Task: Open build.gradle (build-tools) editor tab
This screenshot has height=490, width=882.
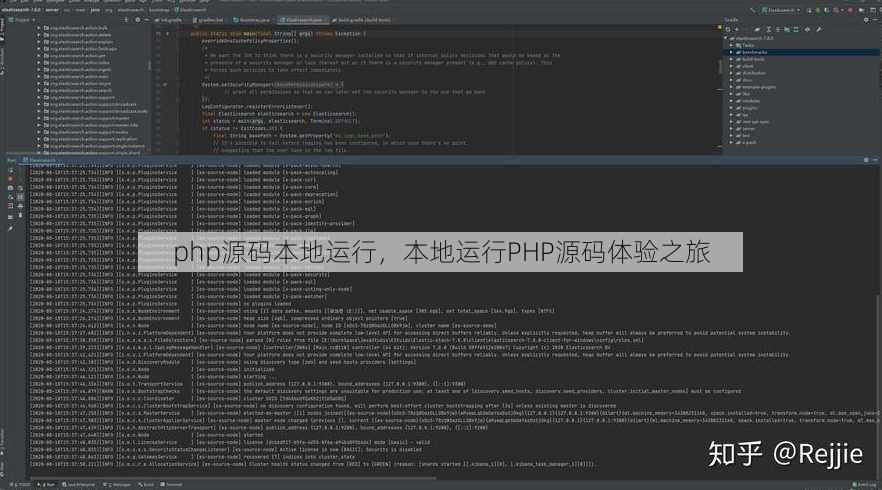Action: click(x=362, y=20)
